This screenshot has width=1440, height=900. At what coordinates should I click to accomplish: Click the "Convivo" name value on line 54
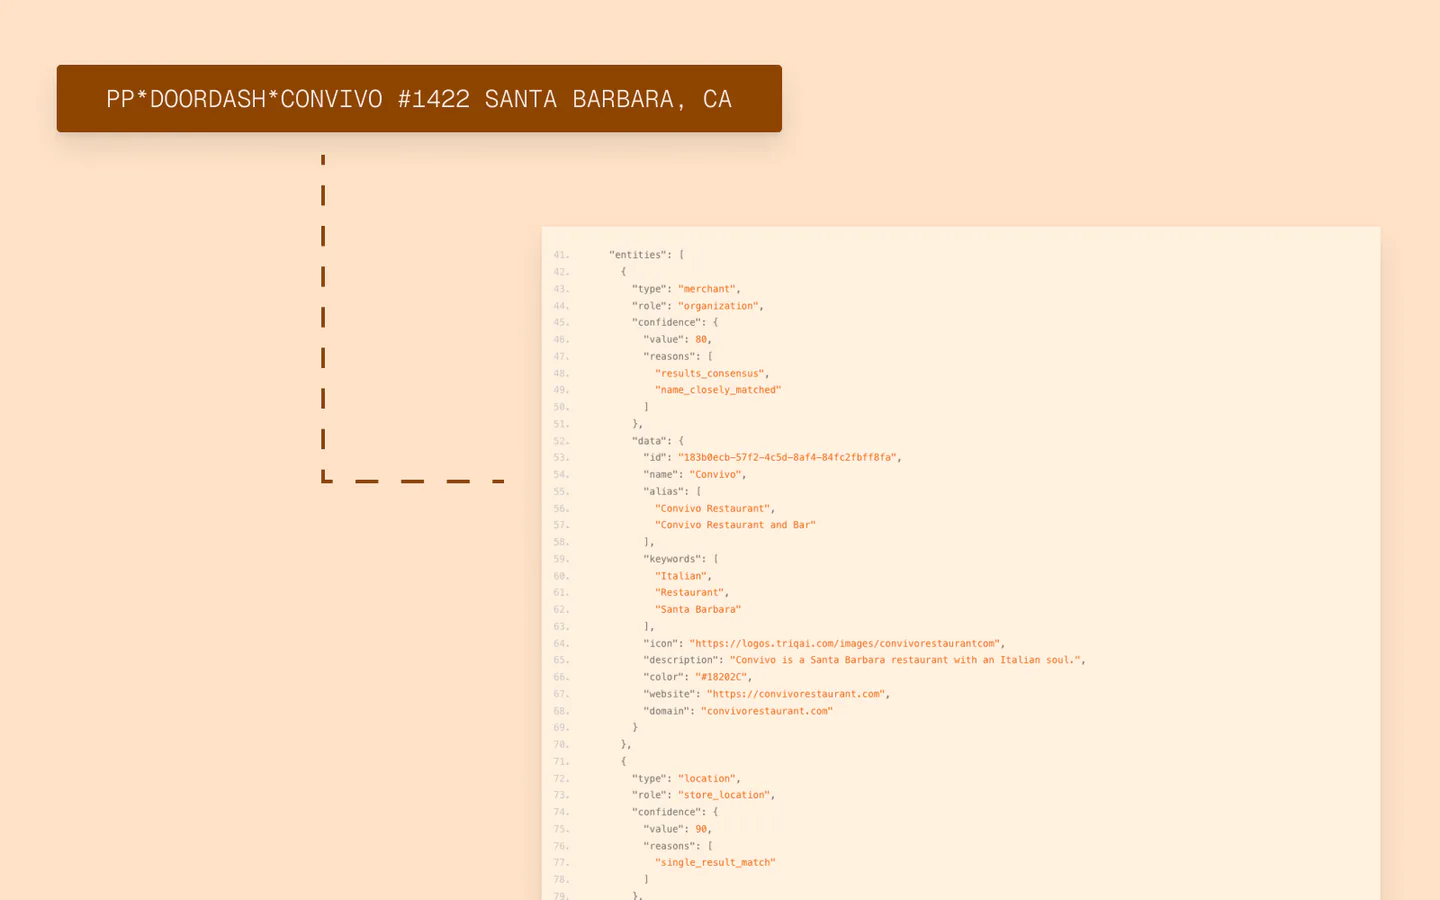point(713,475)
